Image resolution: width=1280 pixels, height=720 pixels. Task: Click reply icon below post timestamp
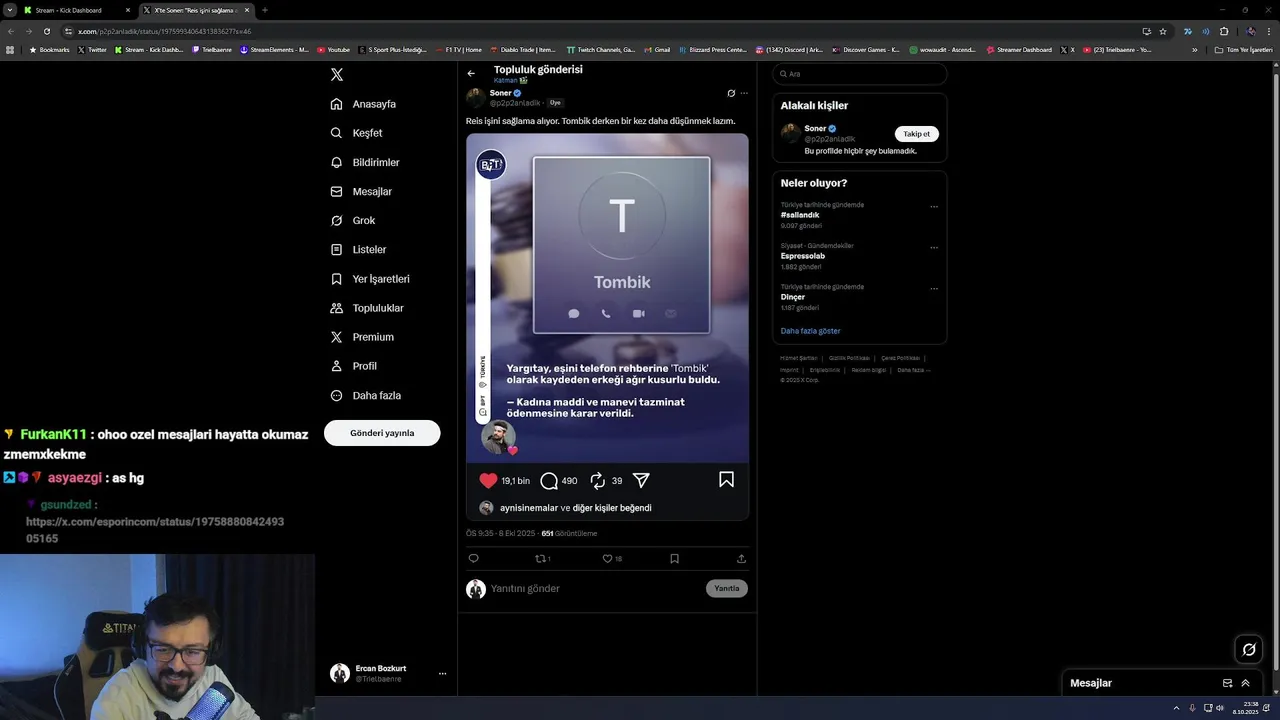(474, 559)
